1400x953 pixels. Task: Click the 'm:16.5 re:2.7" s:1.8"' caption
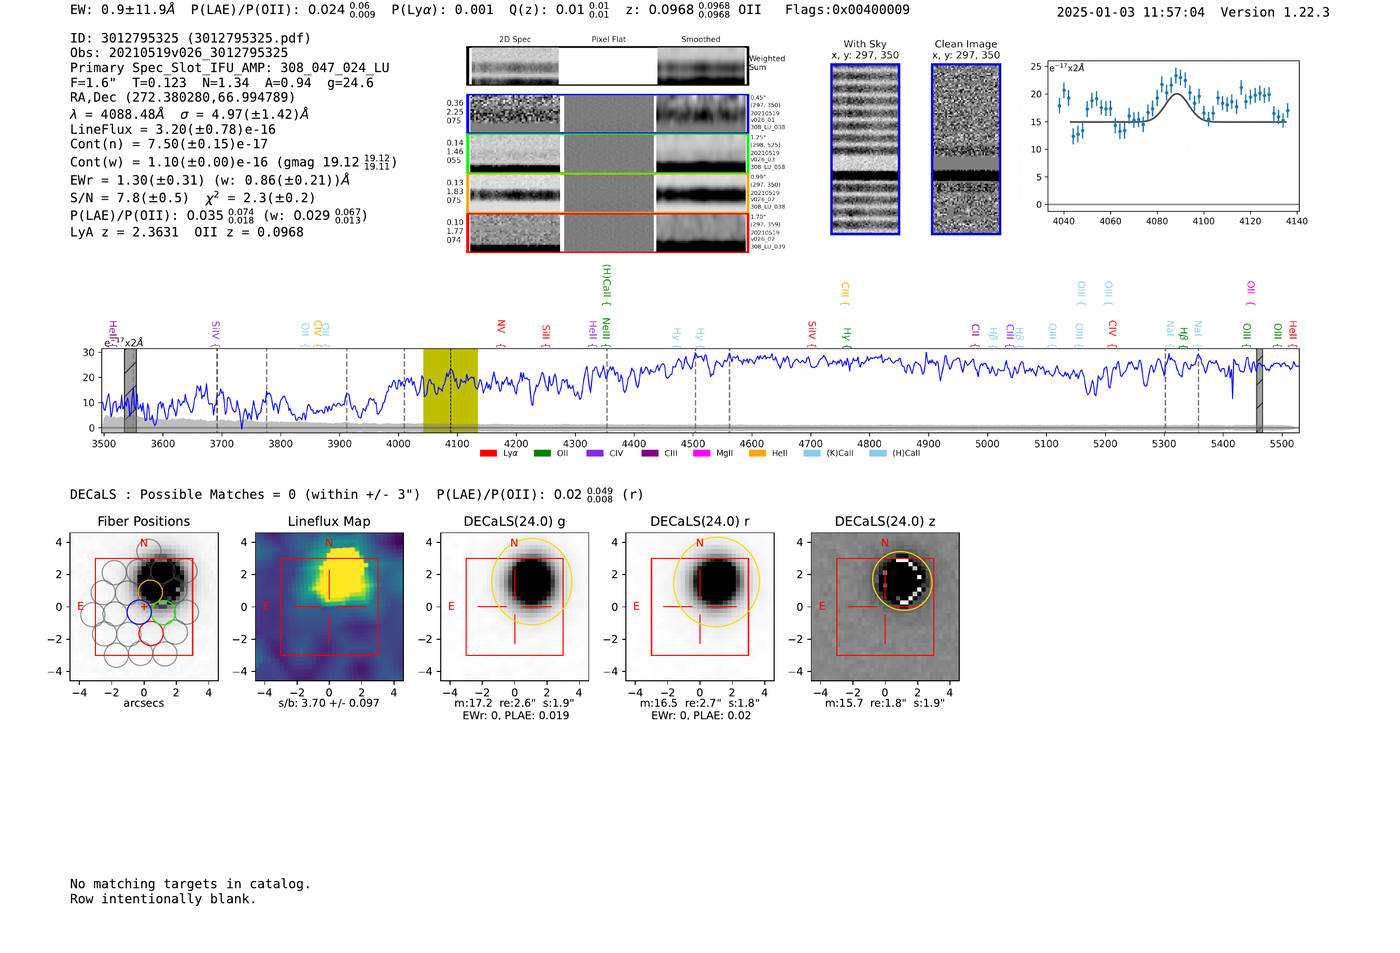tap(700, 703)
